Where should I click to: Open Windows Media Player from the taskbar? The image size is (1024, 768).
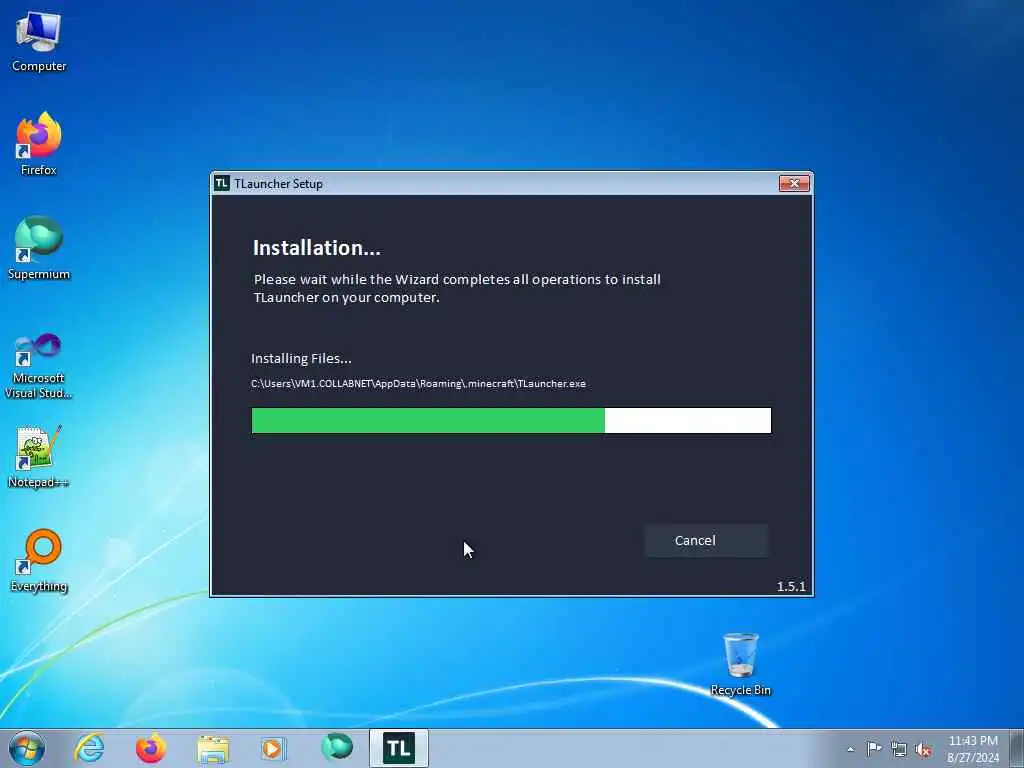coord(273,748)
